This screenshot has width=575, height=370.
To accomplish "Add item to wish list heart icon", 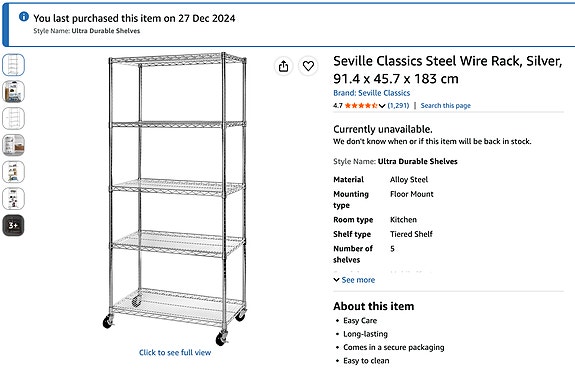I will pyautogui.click(x=308, y=66).
